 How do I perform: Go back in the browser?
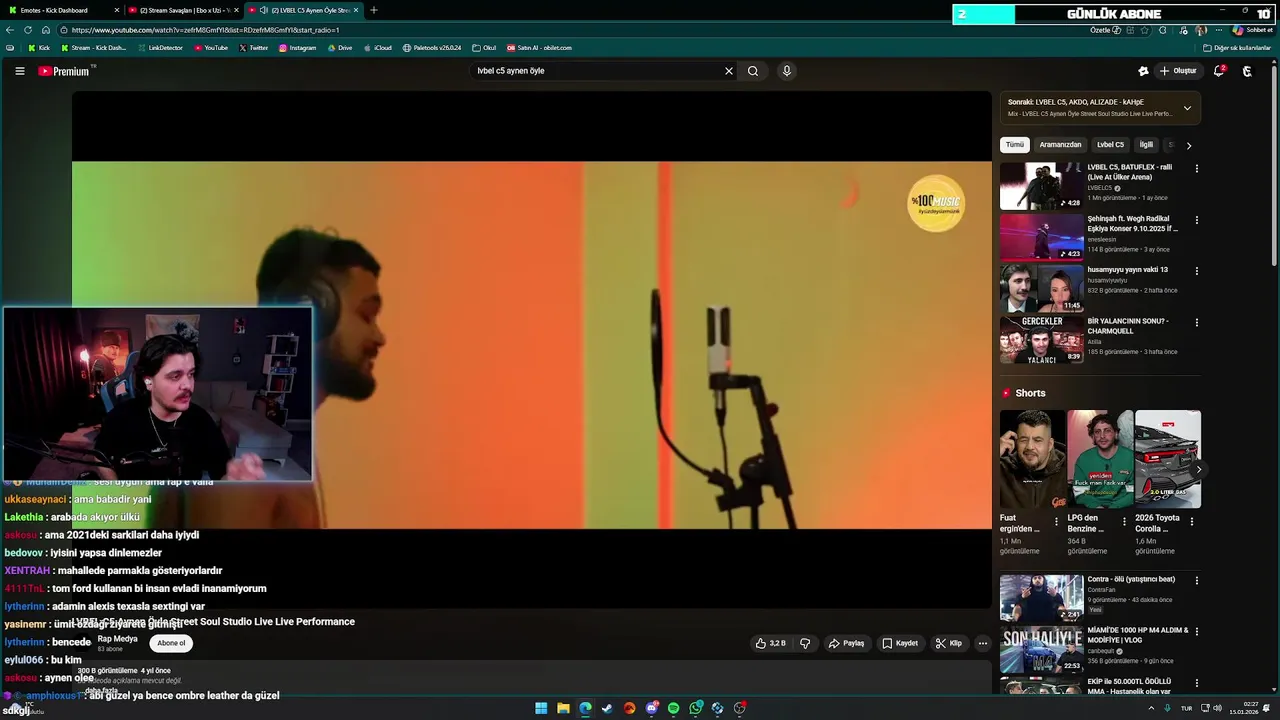click(10, 30)
